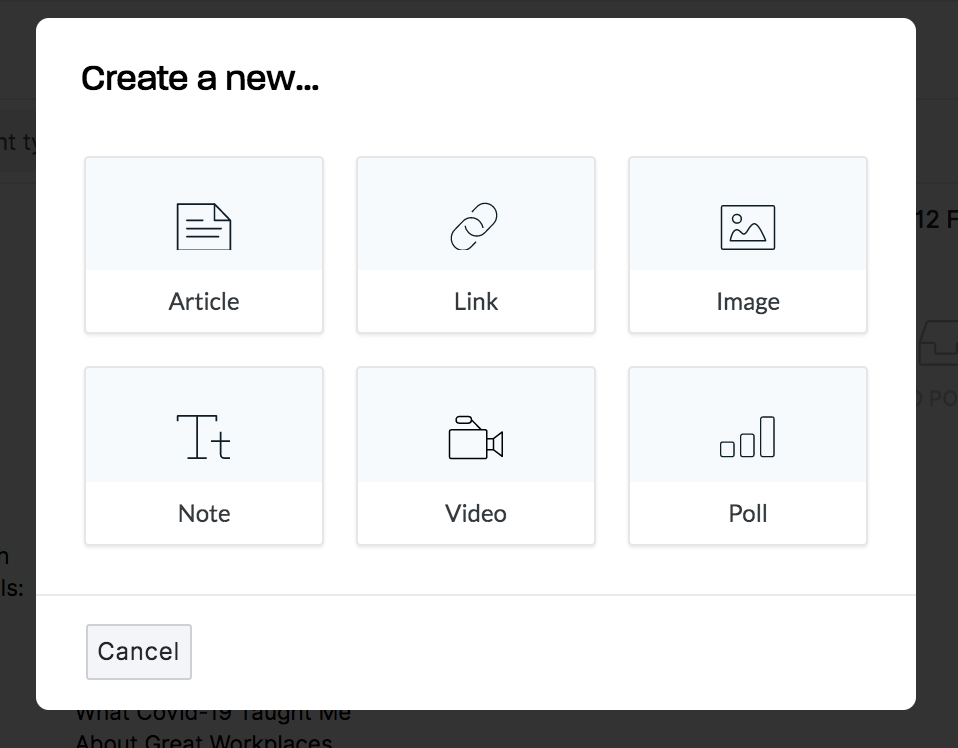The image size is (958, 748).
Task: Click the Video camera icon
Action: click(x=476, y=438)
